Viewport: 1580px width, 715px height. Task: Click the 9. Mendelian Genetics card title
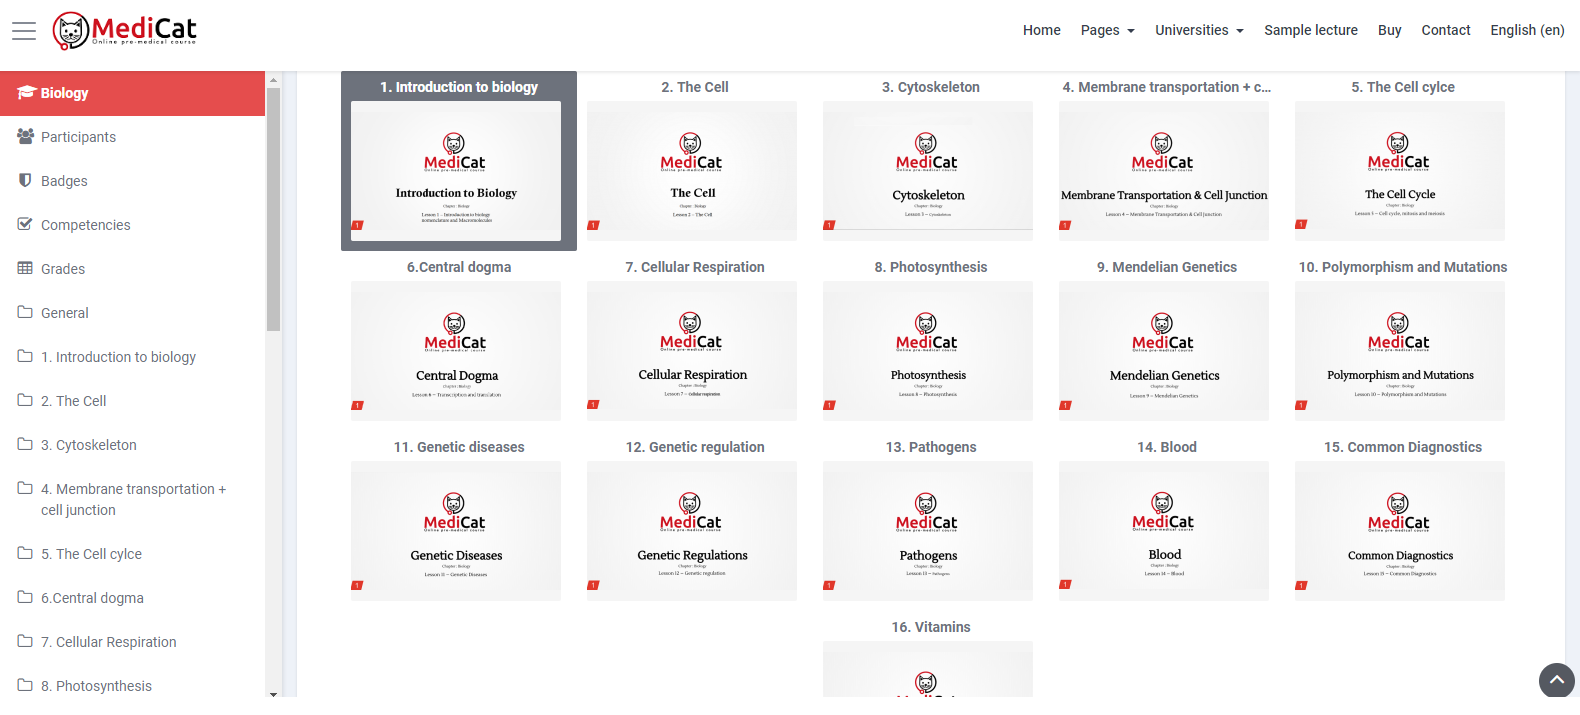pos(1167,267)
